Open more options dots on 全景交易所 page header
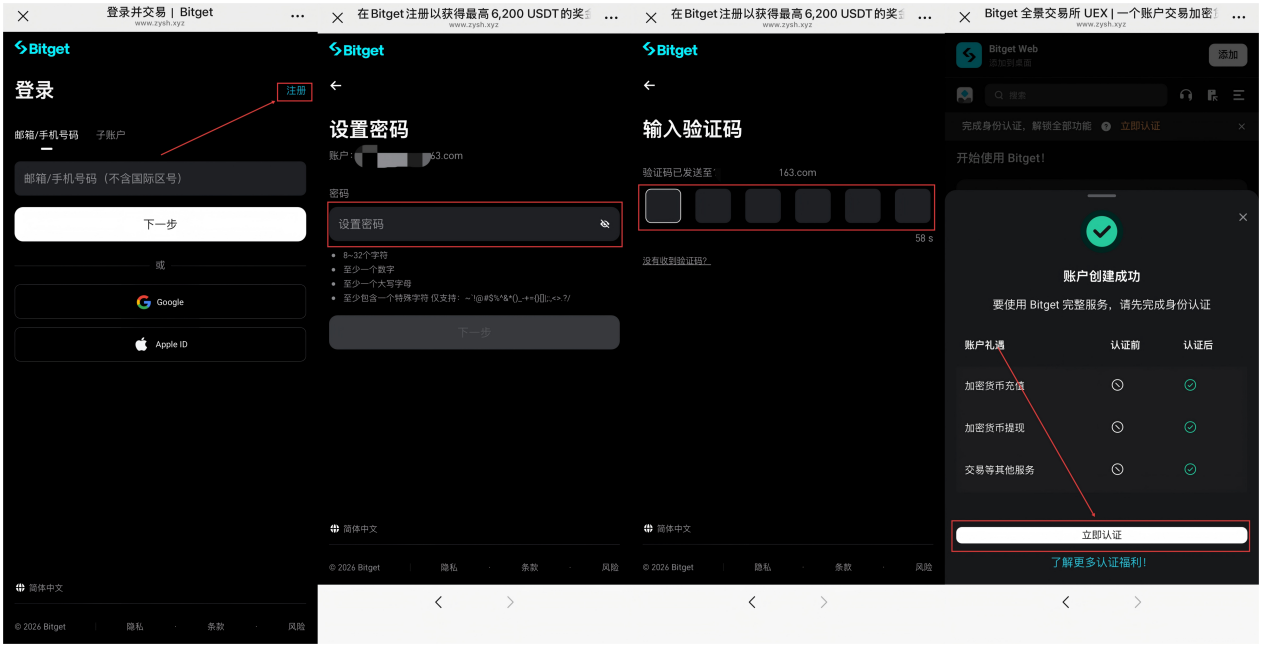Viewport: 1262px width, 647px height. click(1238, 17)
